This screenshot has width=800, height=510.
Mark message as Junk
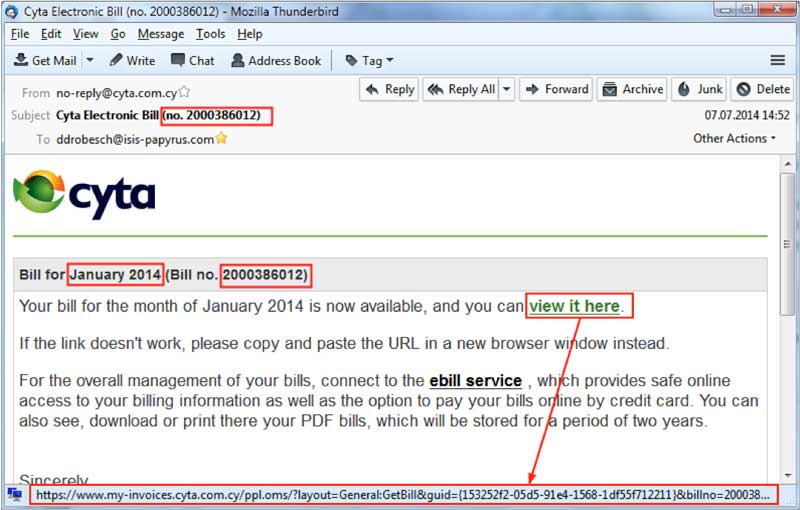click(x=699, y=90)
